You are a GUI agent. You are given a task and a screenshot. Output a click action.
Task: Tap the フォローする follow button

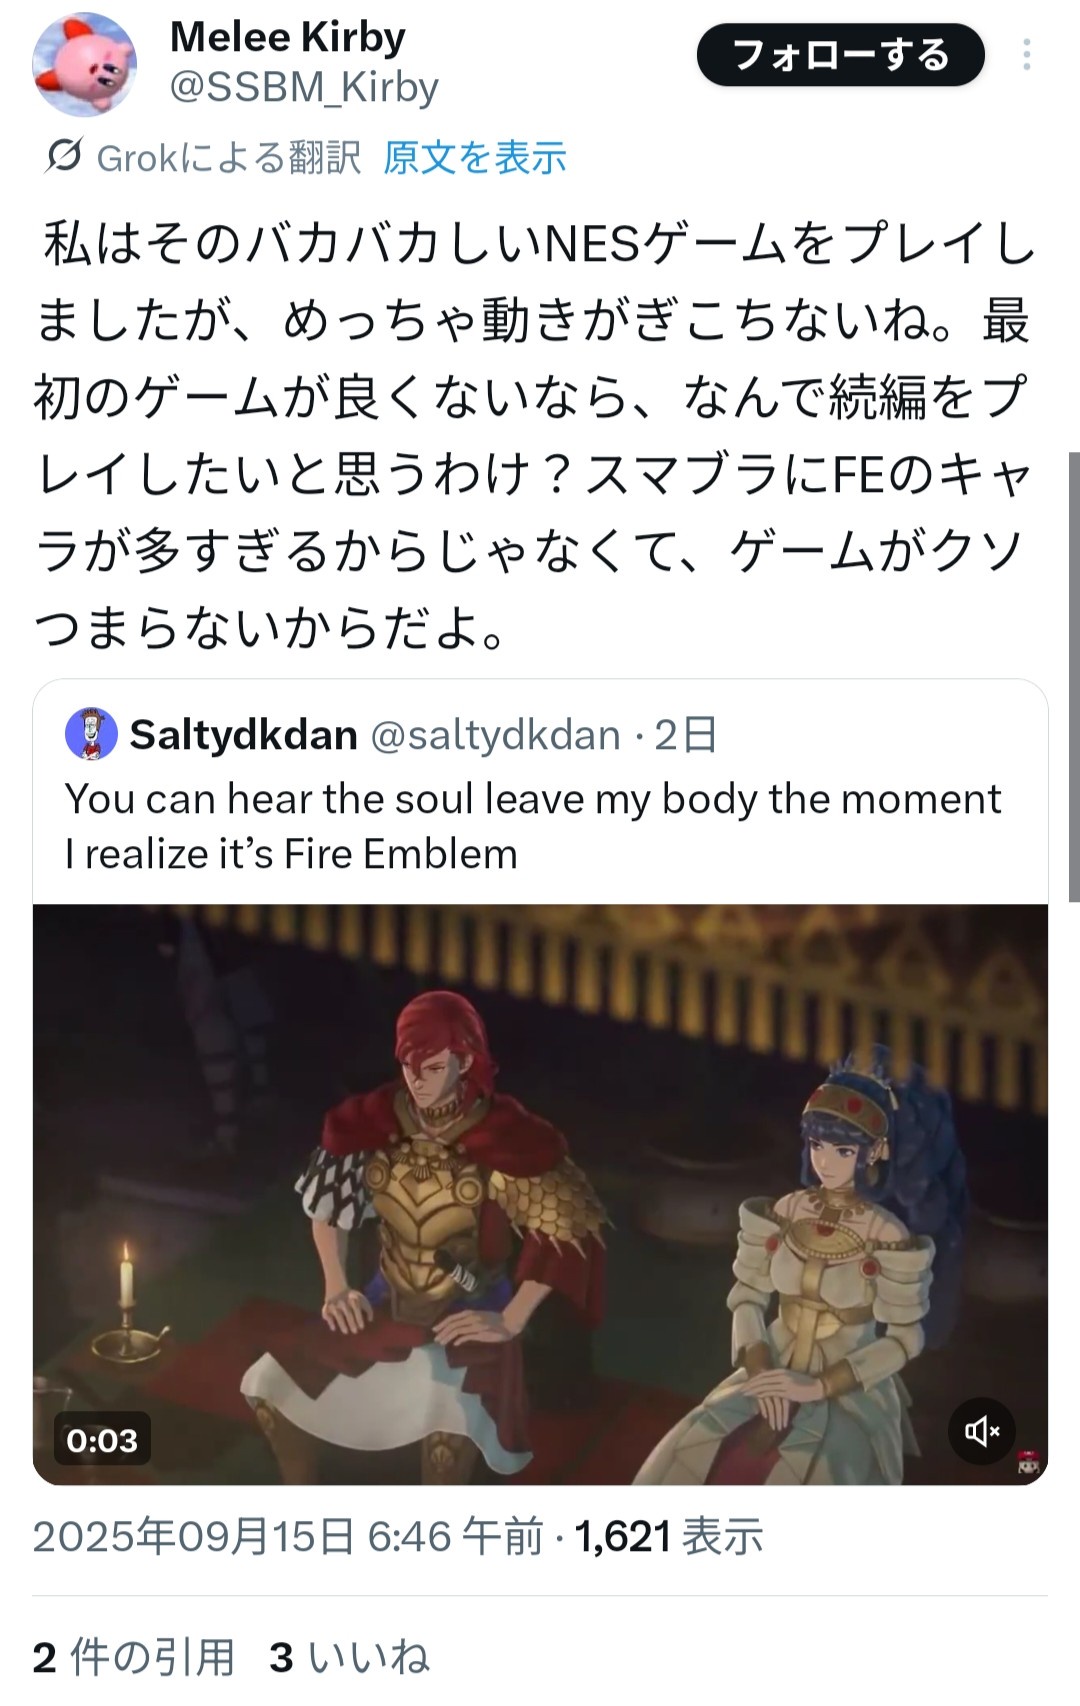tap(840, 55)
